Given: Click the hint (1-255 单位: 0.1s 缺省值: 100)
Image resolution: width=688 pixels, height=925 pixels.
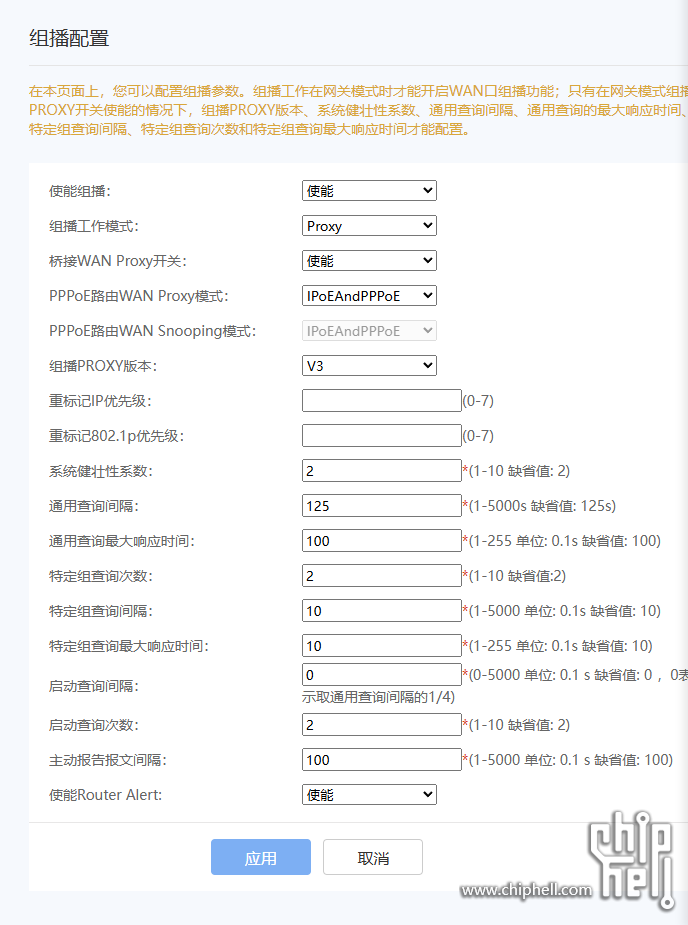Looking at the screenshot, I should pos(565,541).
